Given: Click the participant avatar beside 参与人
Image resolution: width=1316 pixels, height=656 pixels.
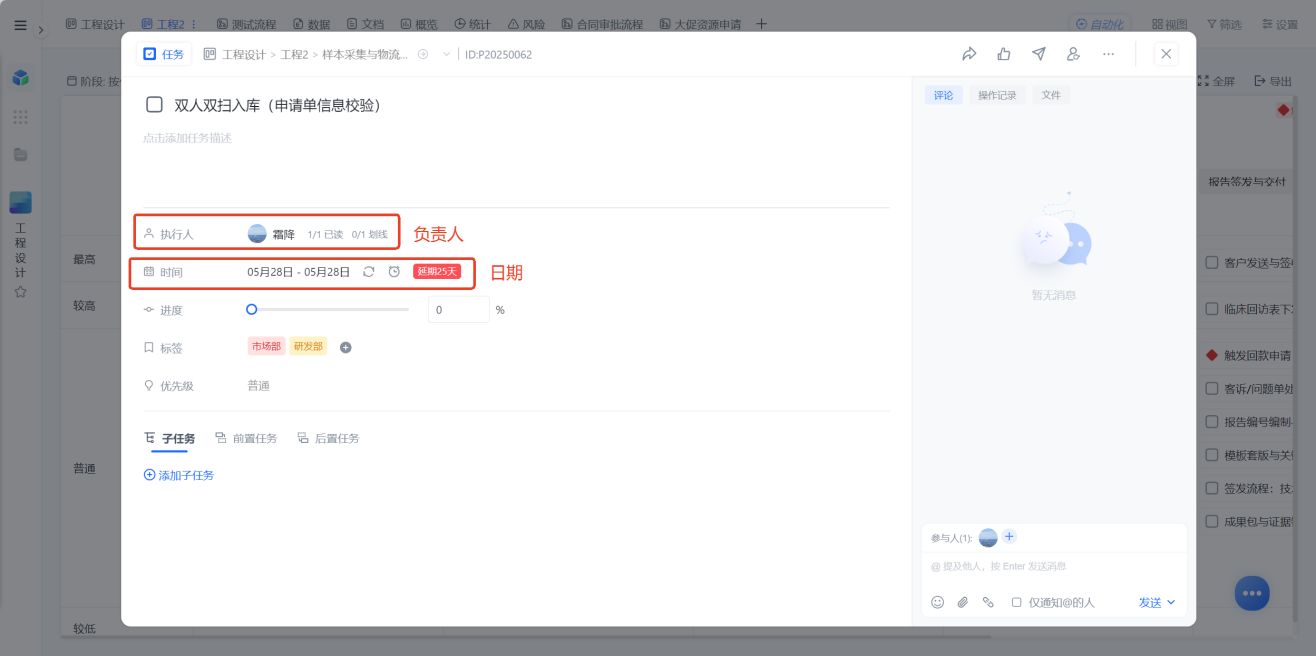Looking at the screenshot, I should pyautogui.click(x=988, y=538).
